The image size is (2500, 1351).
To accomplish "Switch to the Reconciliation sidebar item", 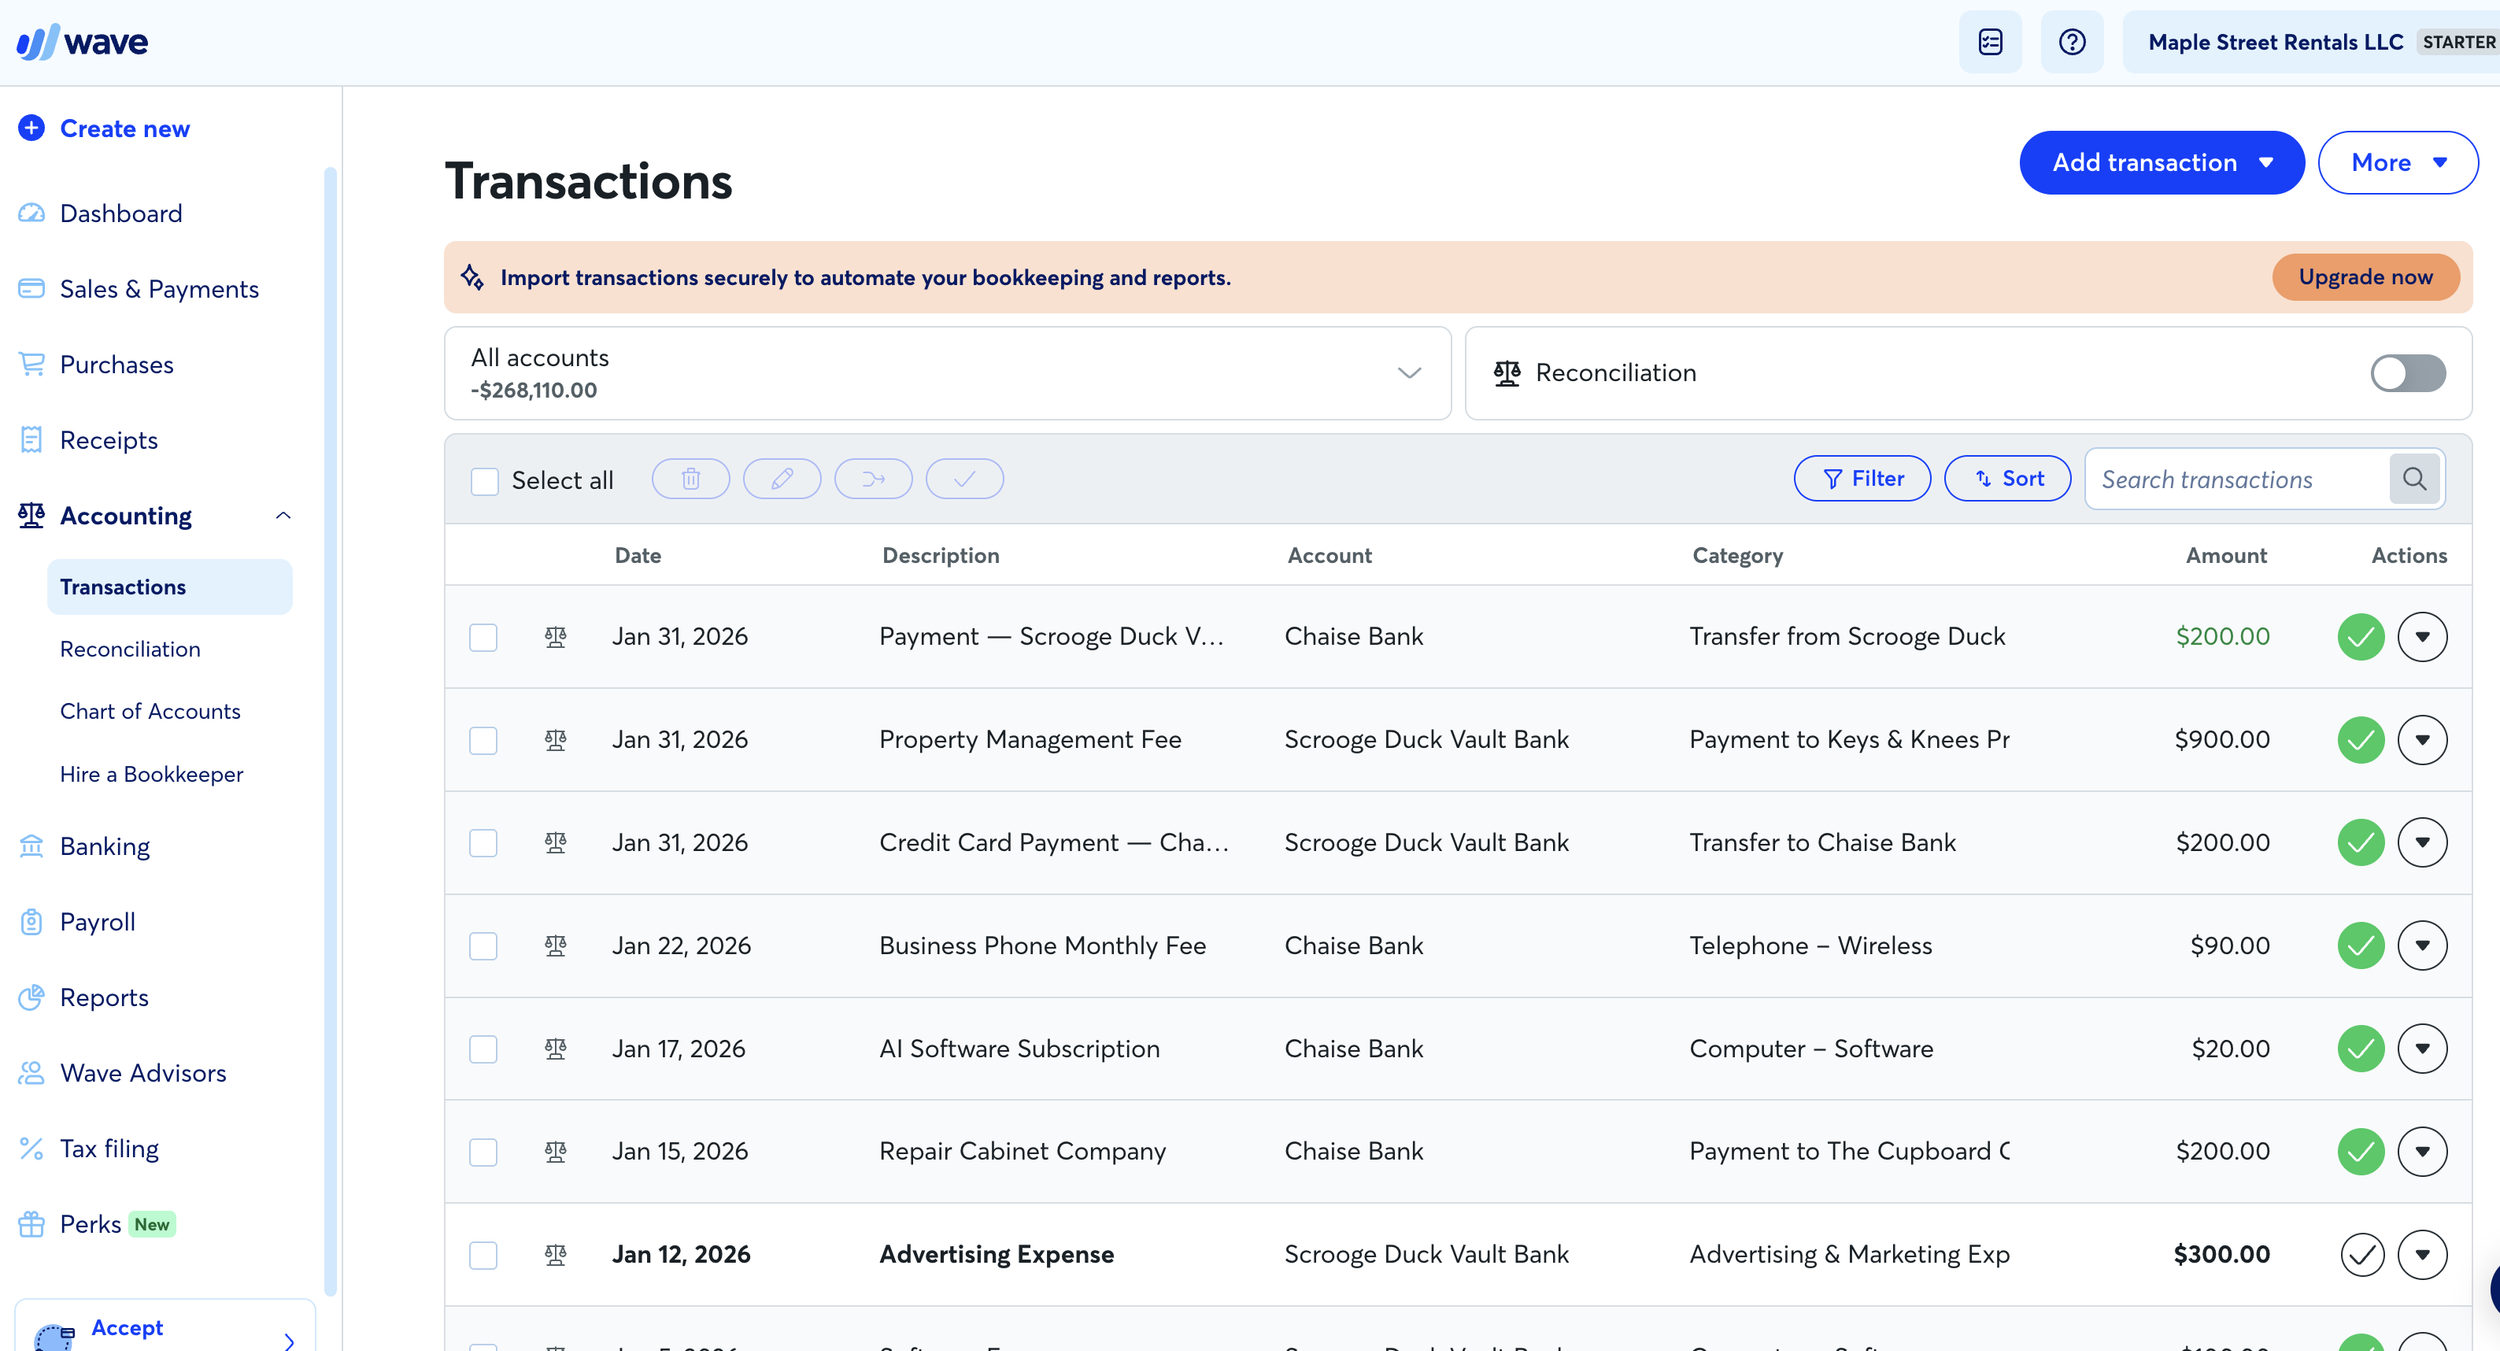I will pyautogui.click(x=129, y=649).
